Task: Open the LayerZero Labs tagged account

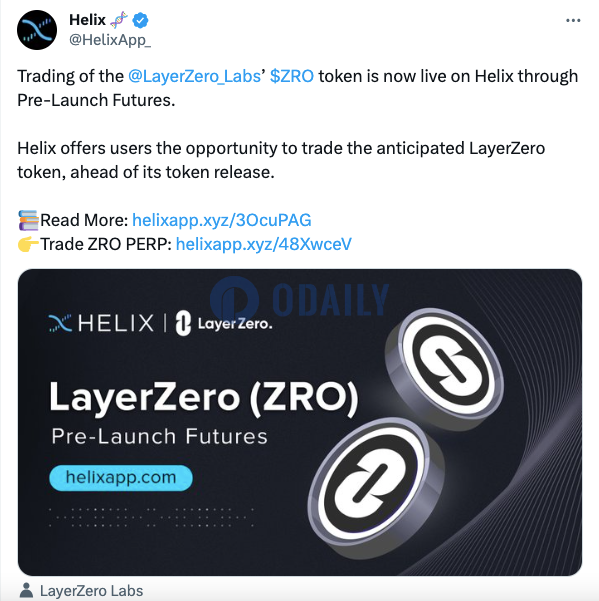Action: (91, 591)
